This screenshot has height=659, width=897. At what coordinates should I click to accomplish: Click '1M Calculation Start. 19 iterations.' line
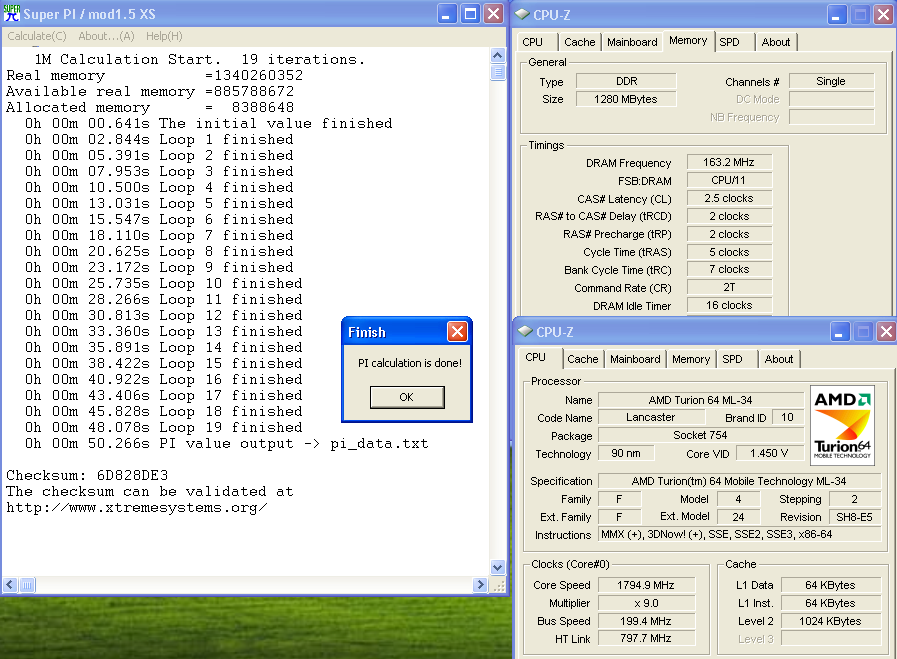point(200,59)
